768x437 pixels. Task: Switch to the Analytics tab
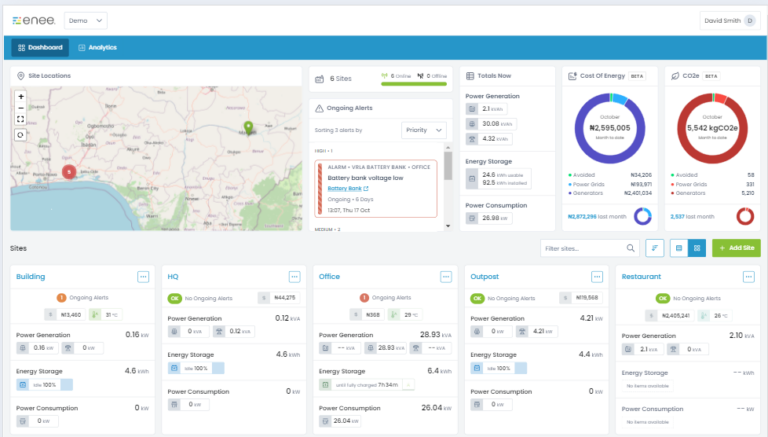[96, 47]
